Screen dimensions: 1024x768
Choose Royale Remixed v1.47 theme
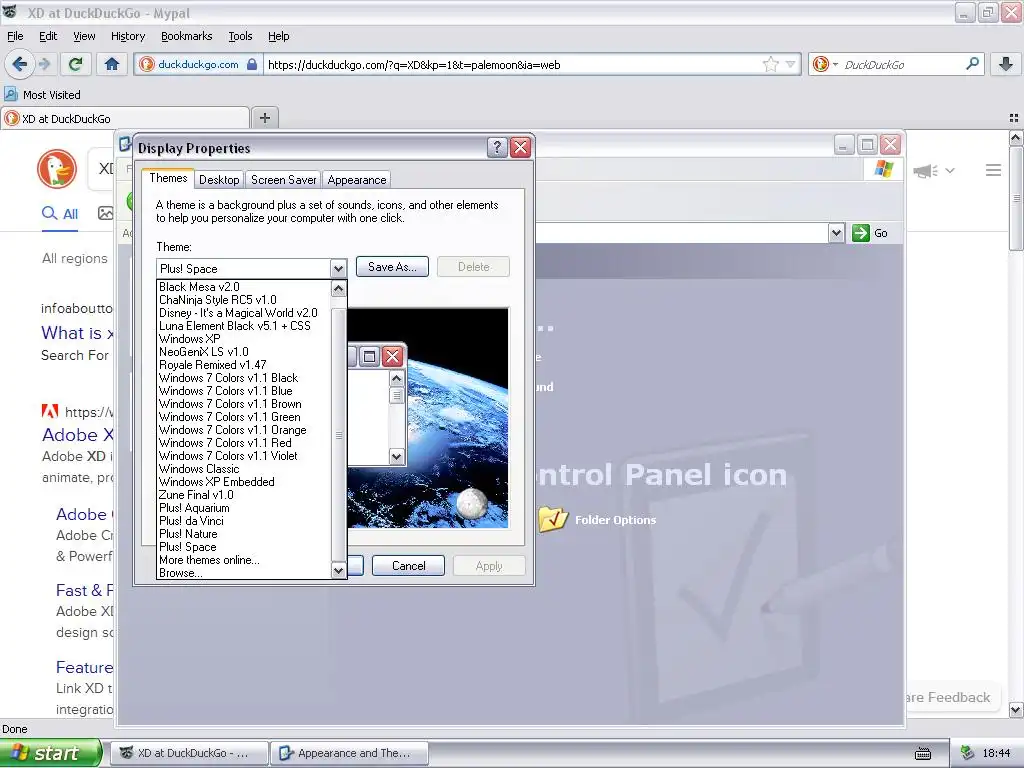[244, 364]
